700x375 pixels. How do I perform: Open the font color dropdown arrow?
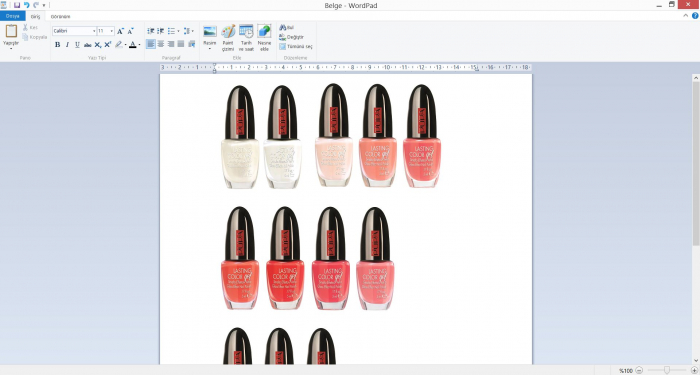[x=139, y=45]
